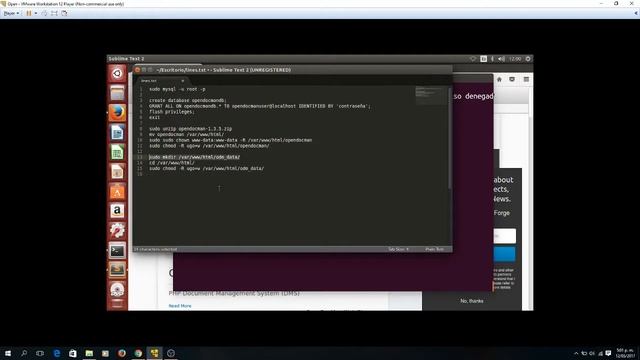Click Firefox Pocket icon in toolbar
The width and height of the screenshot is (640, 360).
(x=512, y=79)
